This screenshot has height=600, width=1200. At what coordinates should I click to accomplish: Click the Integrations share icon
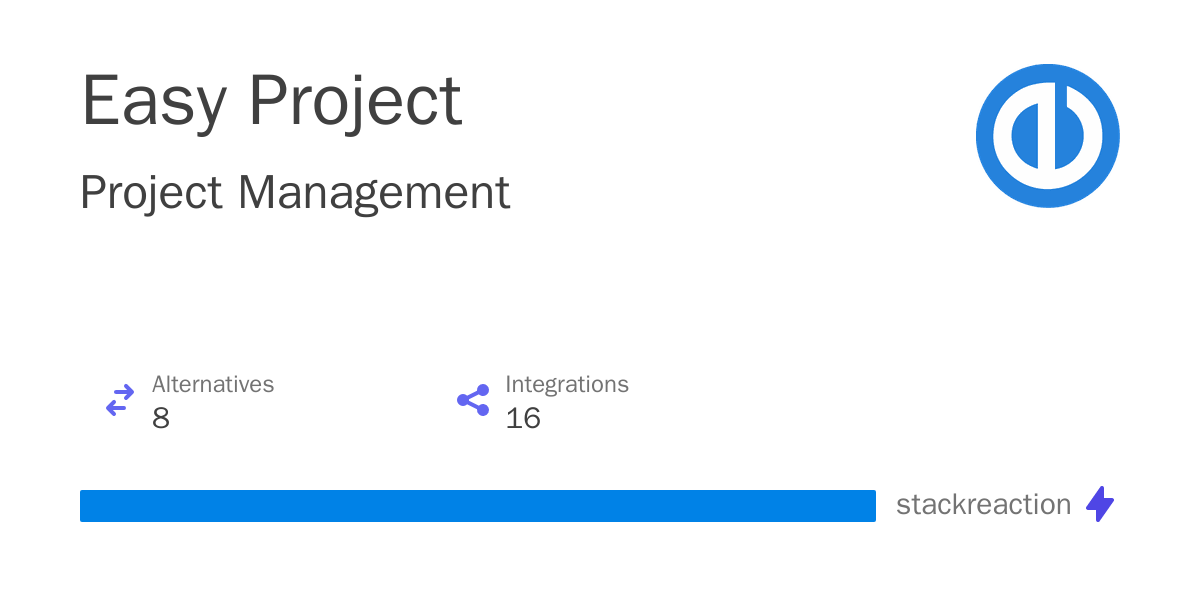coord(473,400)
